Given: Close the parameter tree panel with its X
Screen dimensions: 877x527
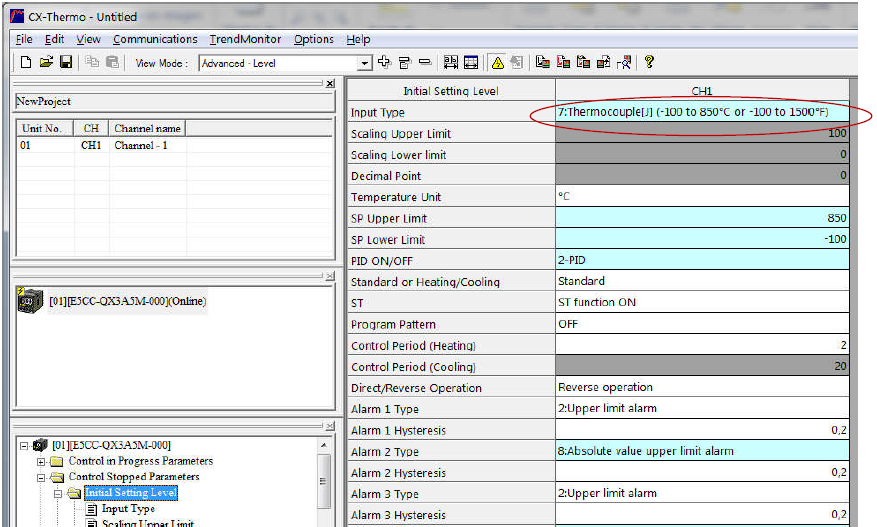Looking at the screenshot, I should [x=330, y=426].
